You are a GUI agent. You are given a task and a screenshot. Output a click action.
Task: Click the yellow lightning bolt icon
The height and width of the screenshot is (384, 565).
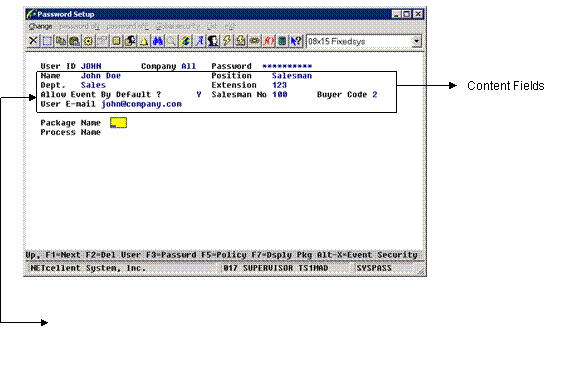pyautogui.click(x=227, y=41)
